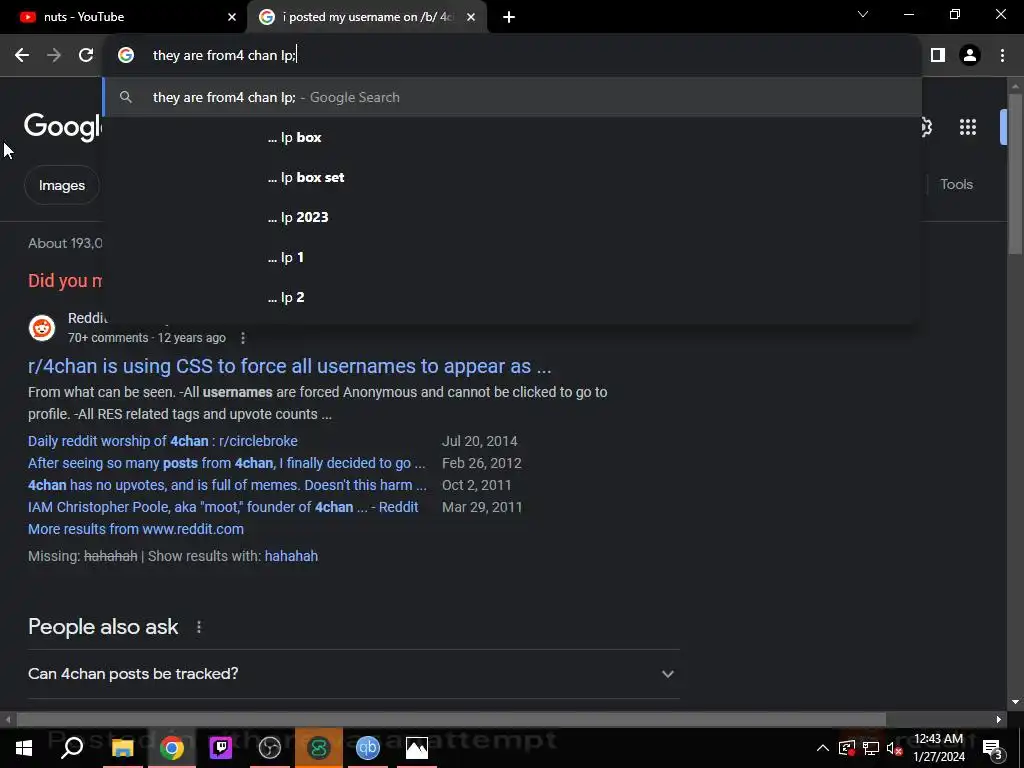Open Chrome three-dot menu
Viewport: 1024px width, 768px height.
point(1002,56)
